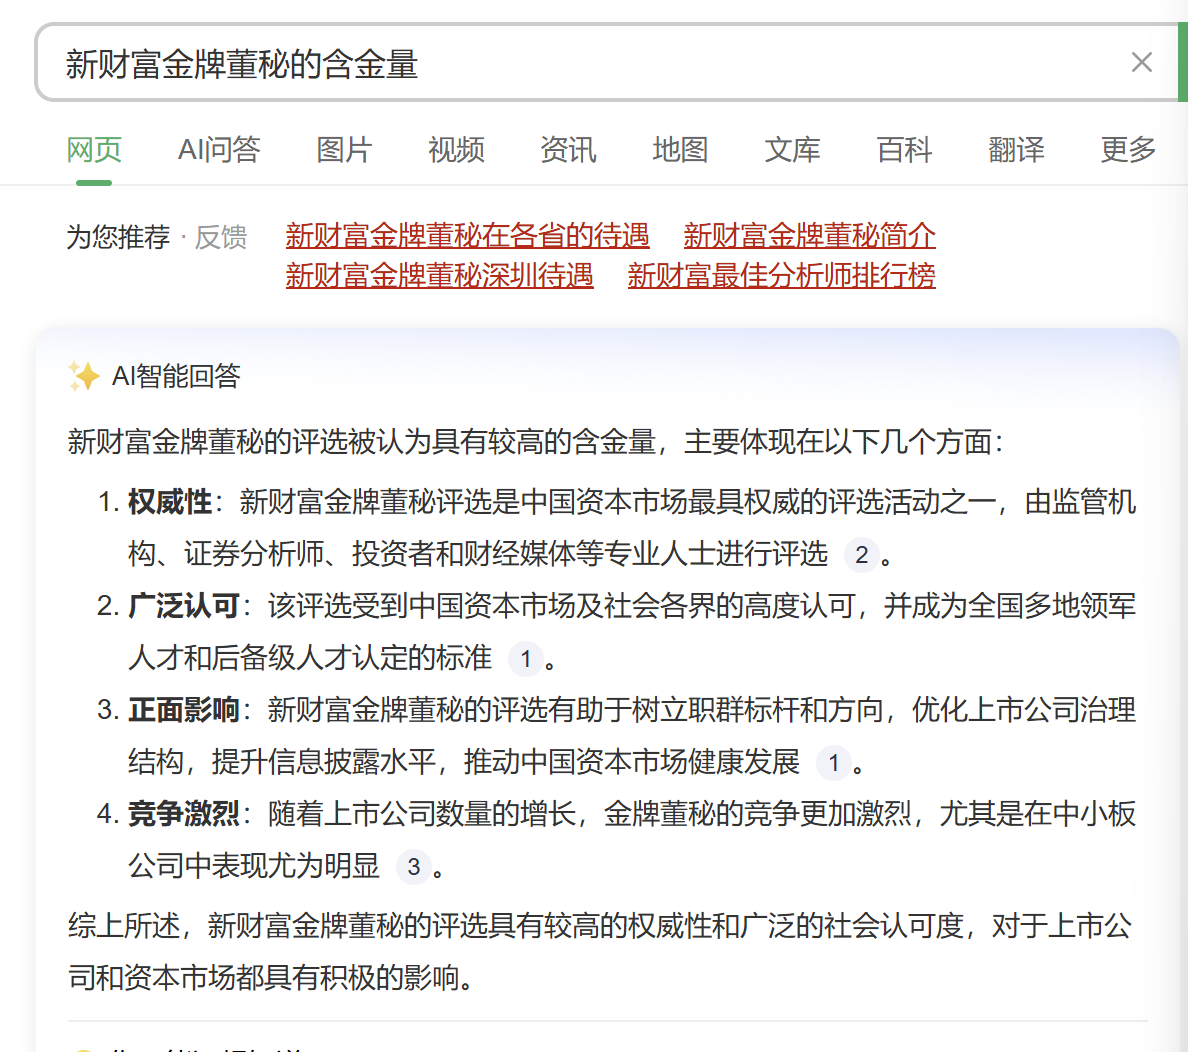
Task: Open the 地图 tab
Action: pos(680,150)
